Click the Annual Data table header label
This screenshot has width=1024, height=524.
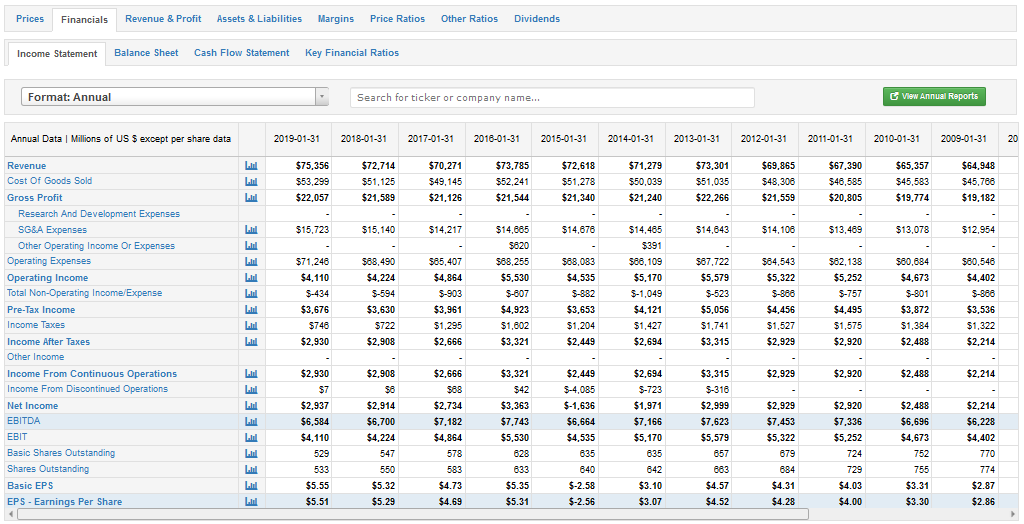point(121,139)
